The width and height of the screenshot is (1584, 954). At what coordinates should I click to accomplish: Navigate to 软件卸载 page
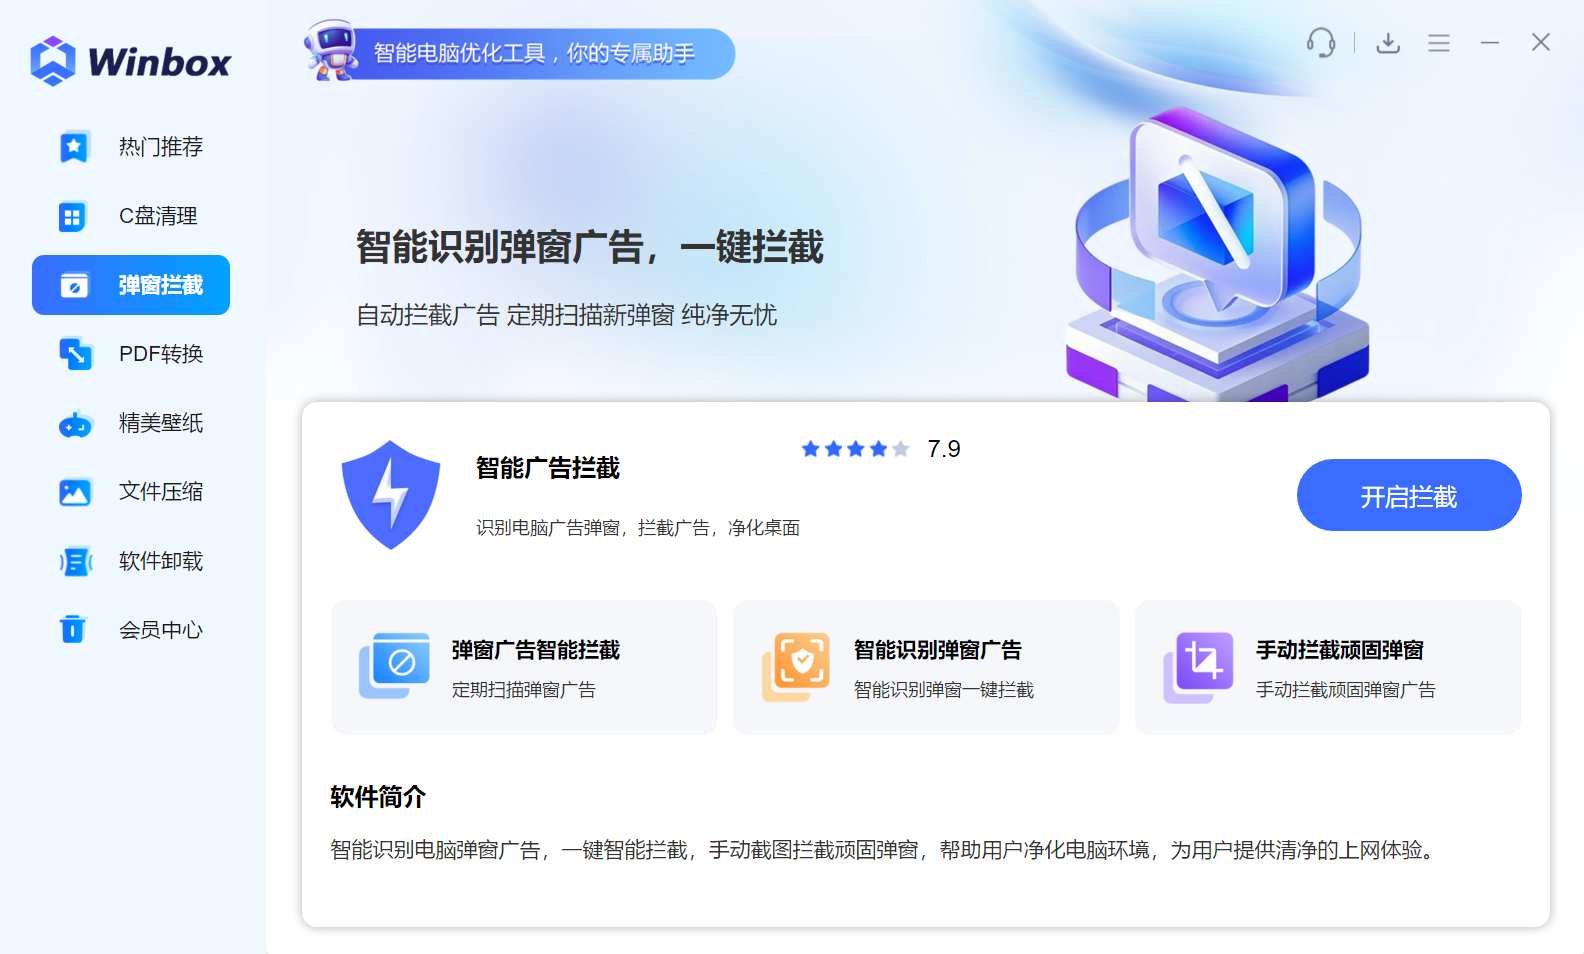click(131, 561)
